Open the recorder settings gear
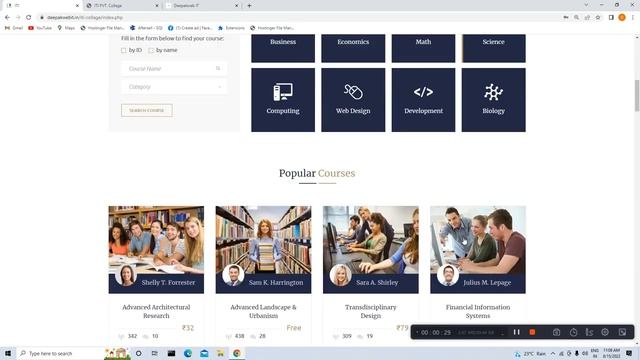The width and height of the screenshot is (640, 360). (x=605, y=332)
